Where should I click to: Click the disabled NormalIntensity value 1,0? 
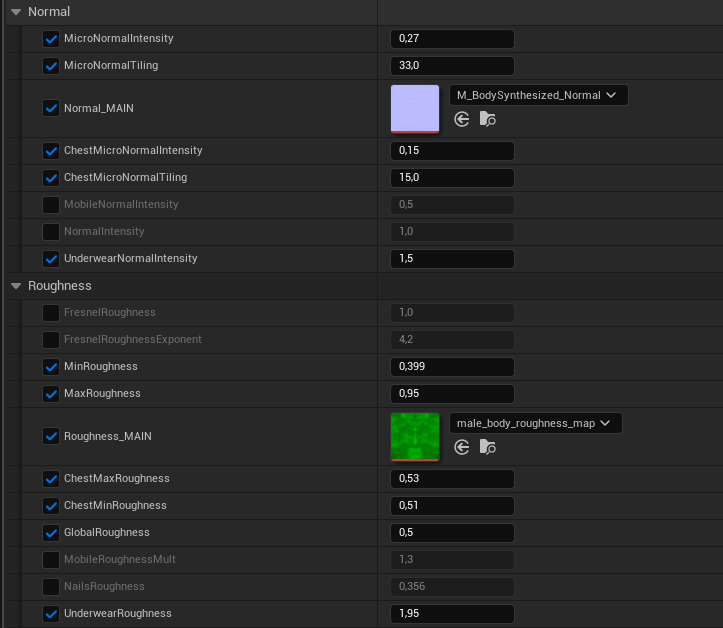[x=452, y=232]
